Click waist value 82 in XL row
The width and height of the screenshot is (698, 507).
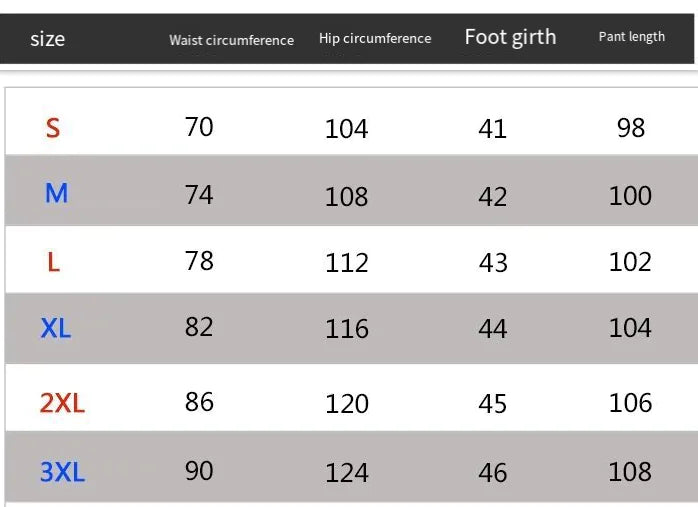pyautogui.click(x=199, y=327)
